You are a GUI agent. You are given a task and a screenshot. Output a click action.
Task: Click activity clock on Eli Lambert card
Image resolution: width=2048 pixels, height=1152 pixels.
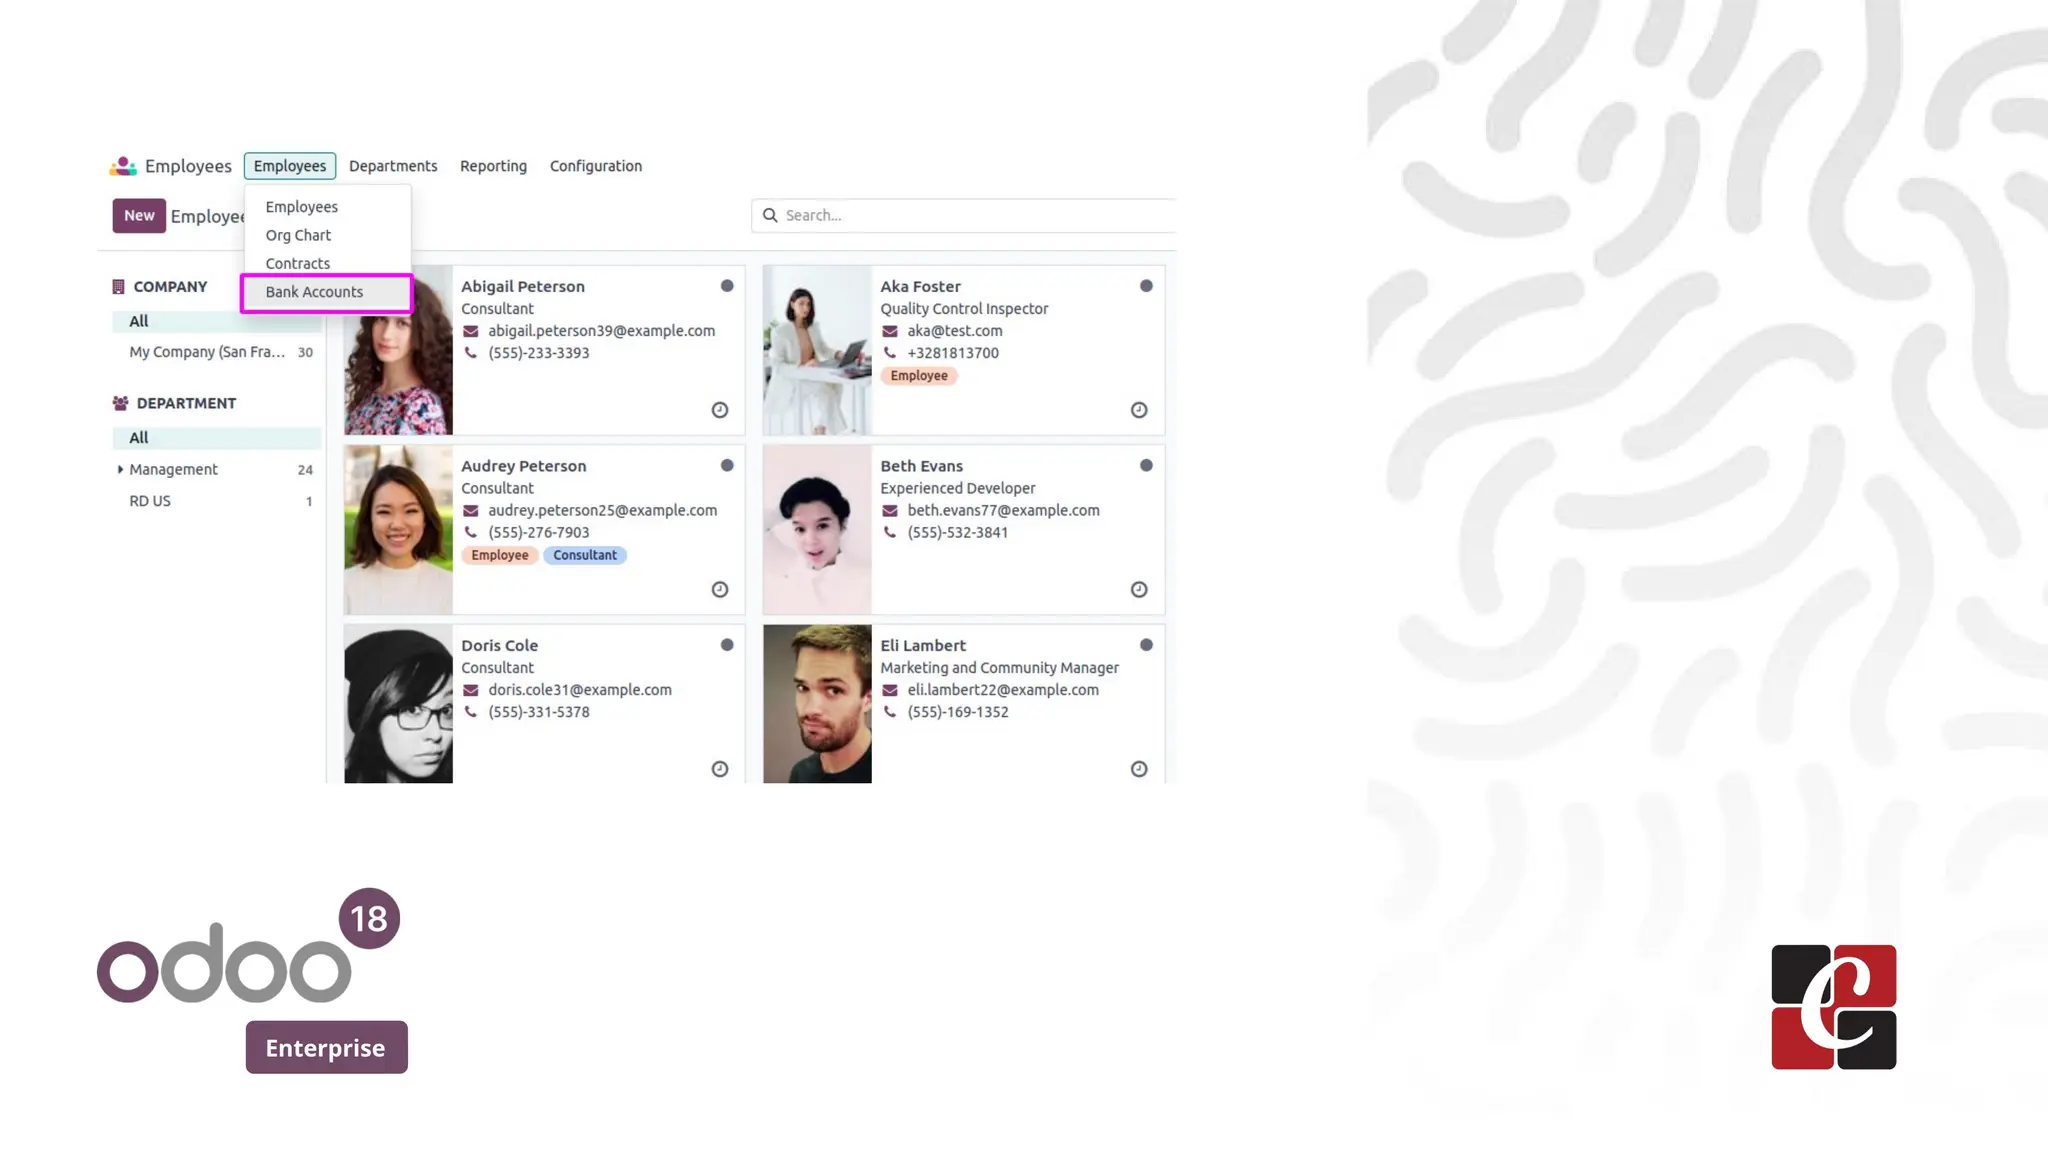1138,769
